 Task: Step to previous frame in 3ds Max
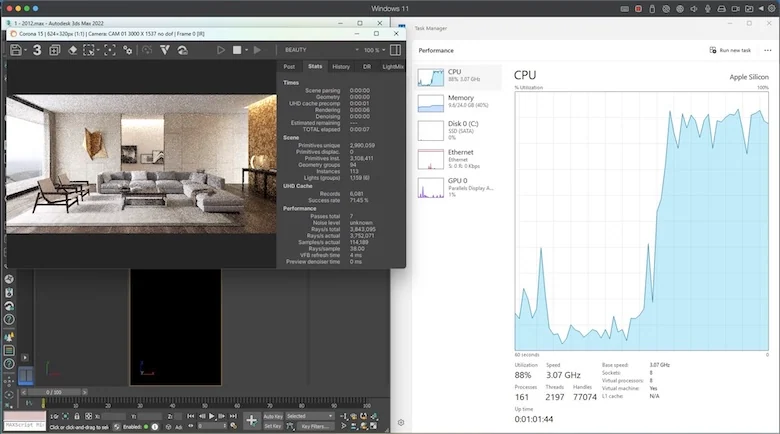tap(201, 416)
